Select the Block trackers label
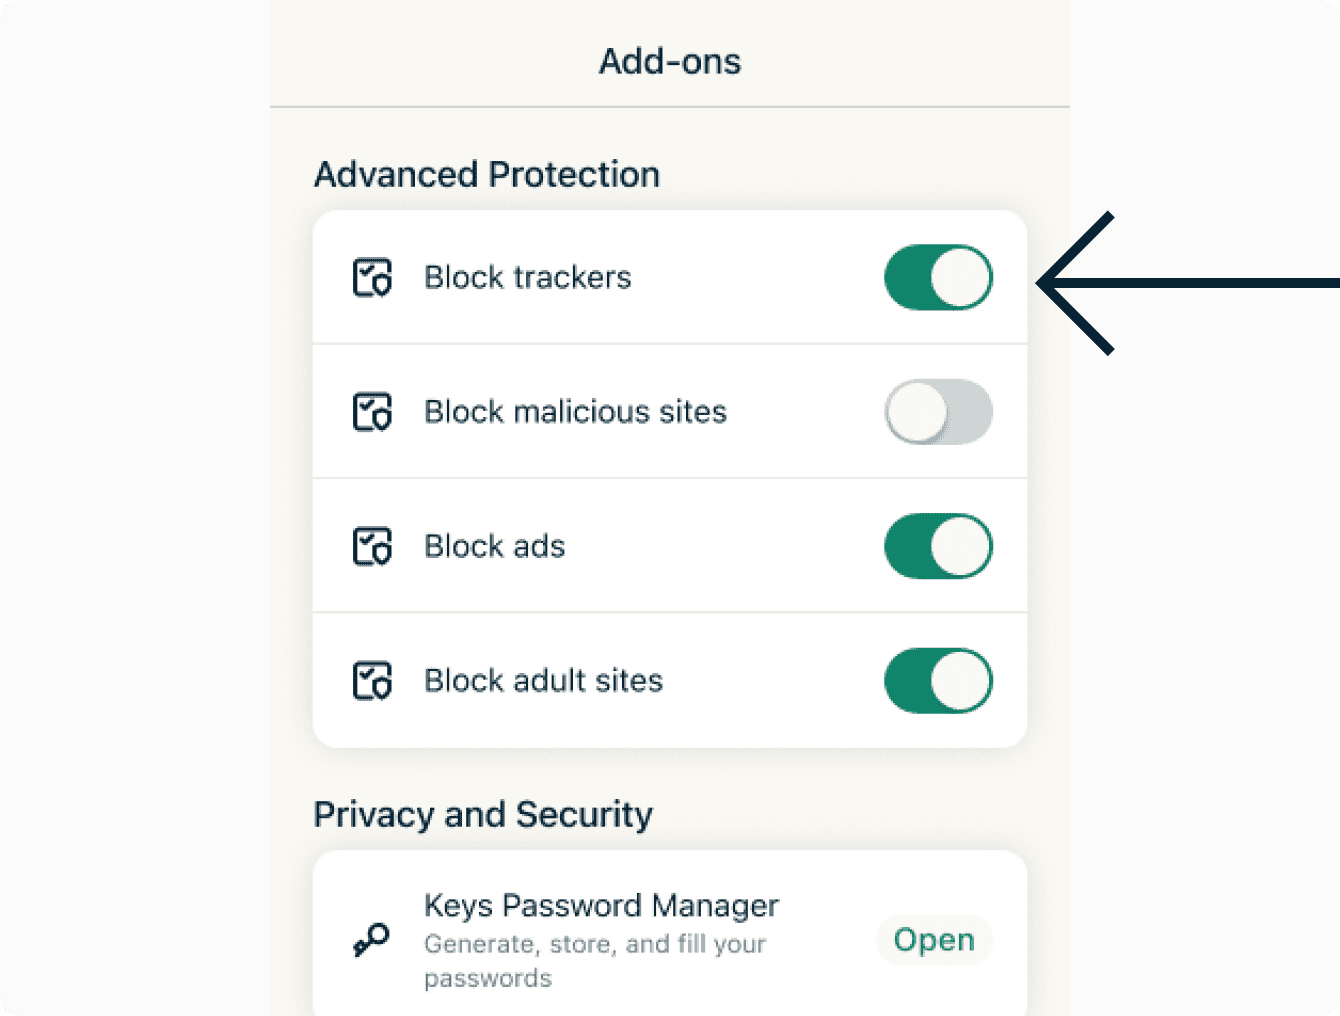 click(x=528, y=278)
